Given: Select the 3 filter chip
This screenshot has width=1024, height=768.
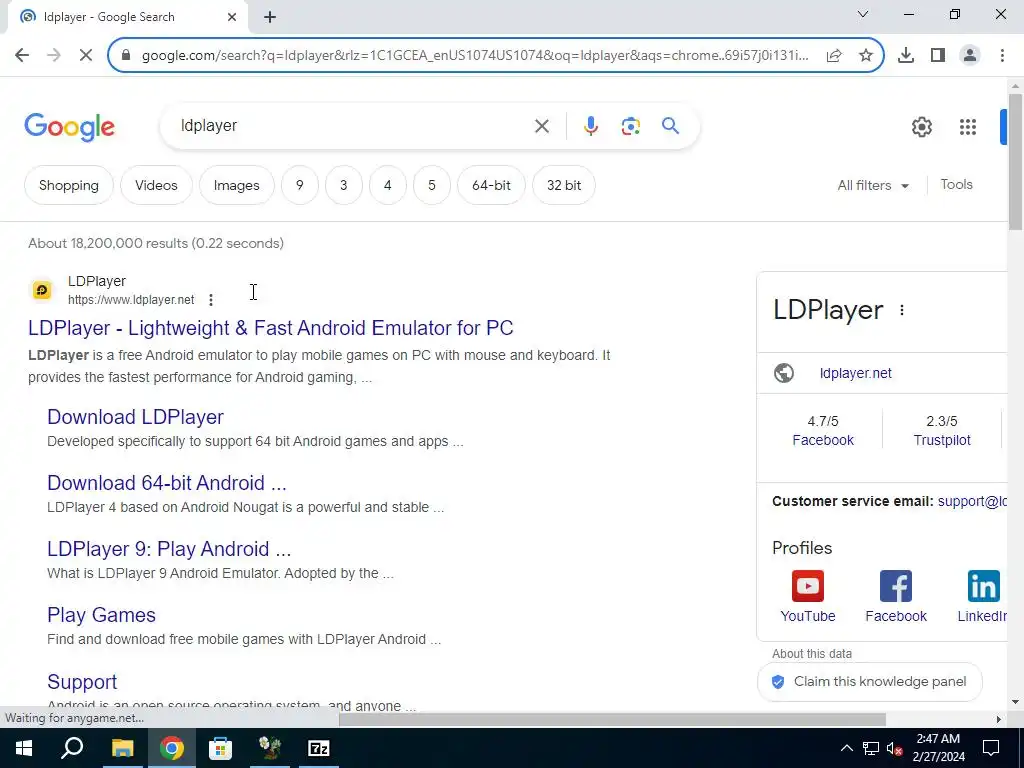Looking at the screenshot, I should 344,185.
